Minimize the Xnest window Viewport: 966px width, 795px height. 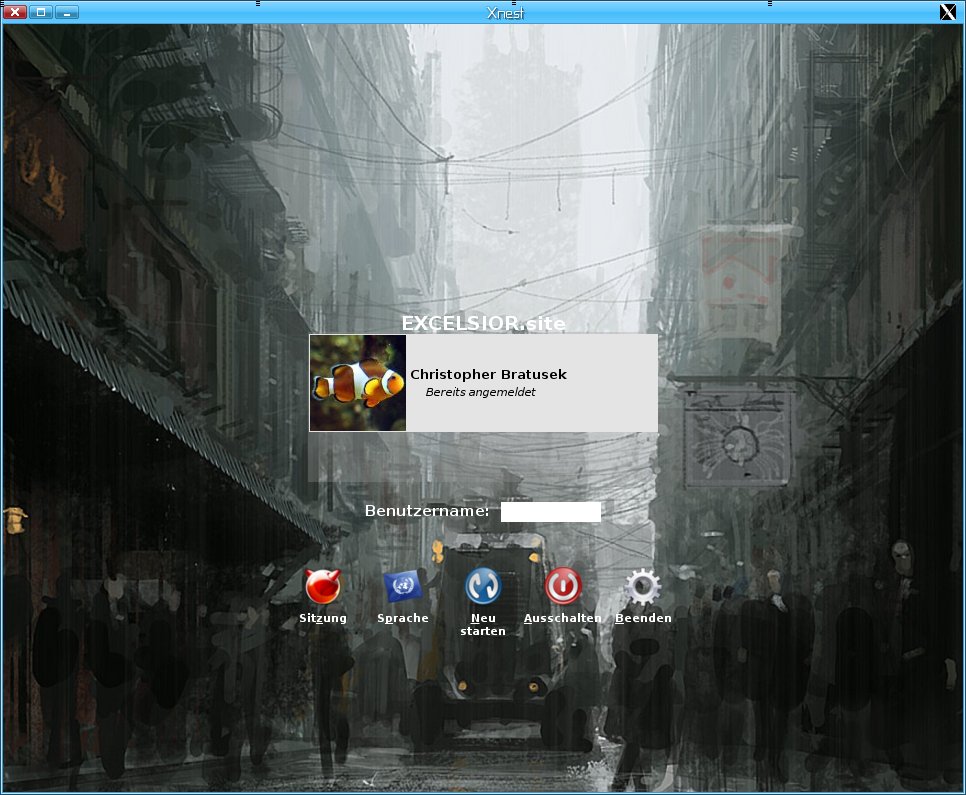click(x=67, y=12)
